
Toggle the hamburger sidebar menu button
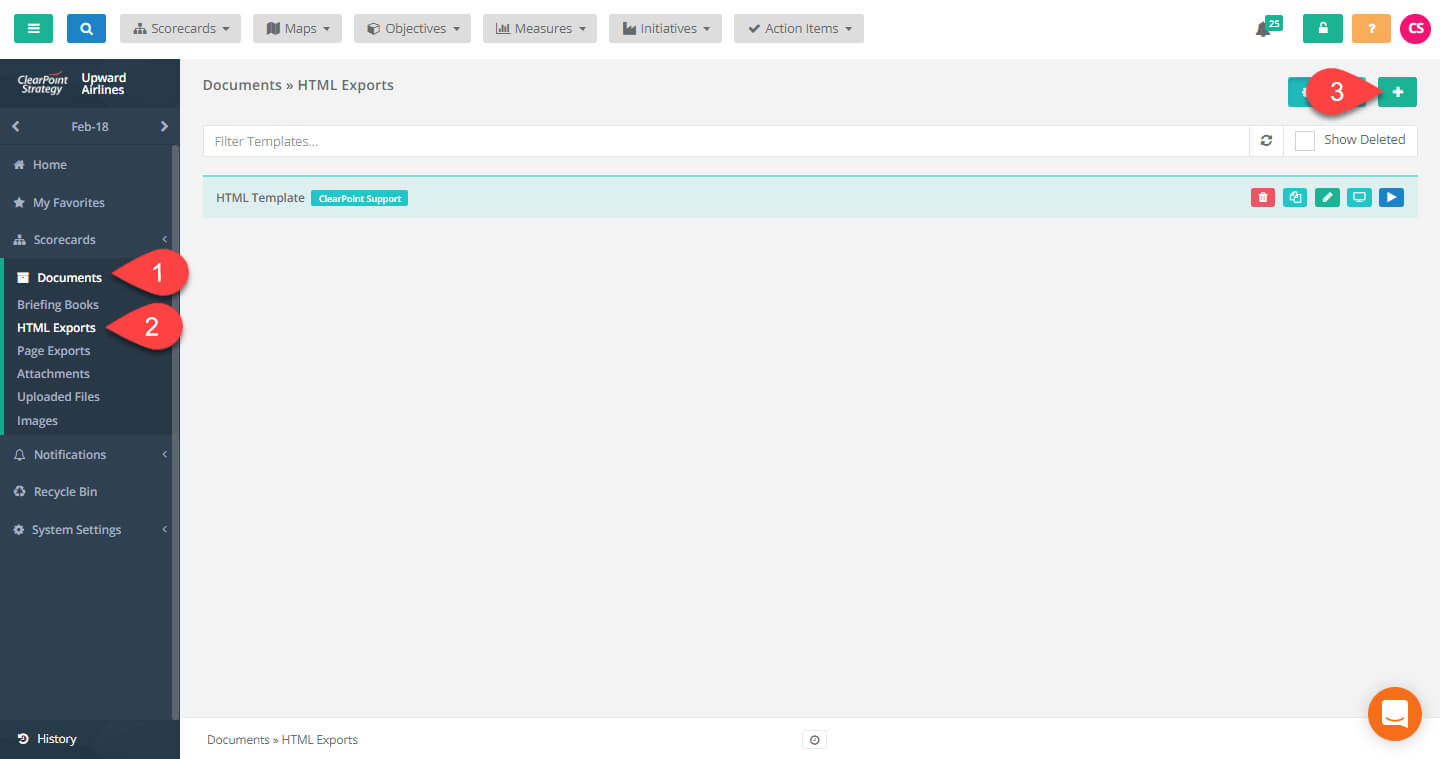(33, 29)
